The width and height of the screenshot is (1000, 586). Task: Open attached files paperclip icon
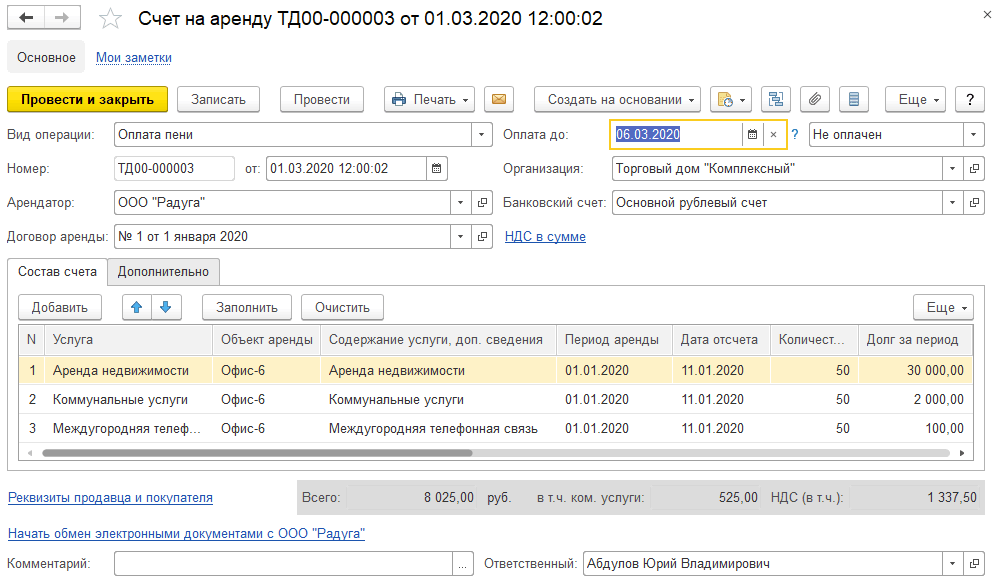(815, 99)
